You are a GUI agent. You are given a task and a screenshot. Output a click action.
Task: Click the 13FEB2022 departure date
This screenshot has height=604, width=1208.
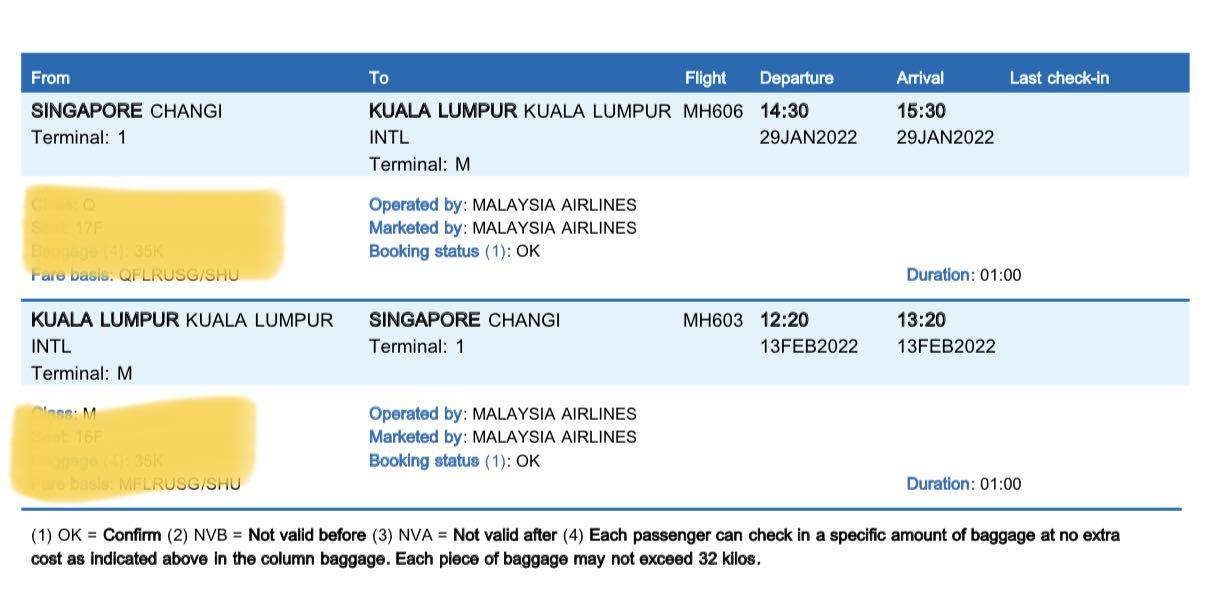[x=808, y=347]
